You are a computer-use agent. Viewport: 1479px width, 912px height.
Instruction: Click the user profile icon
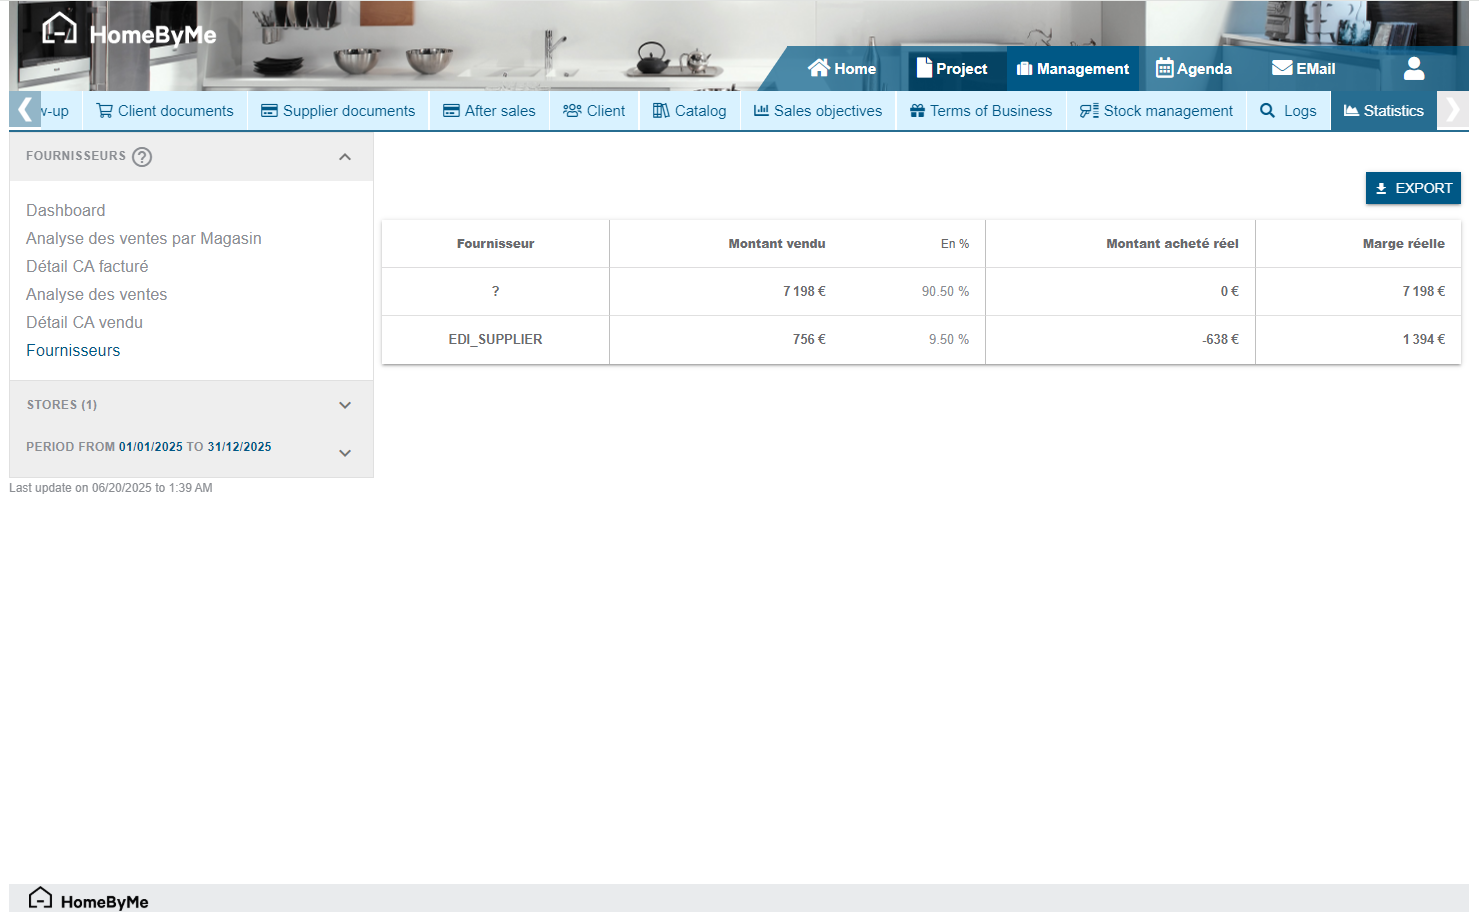pyautogui.click(x=1413, y=68)
